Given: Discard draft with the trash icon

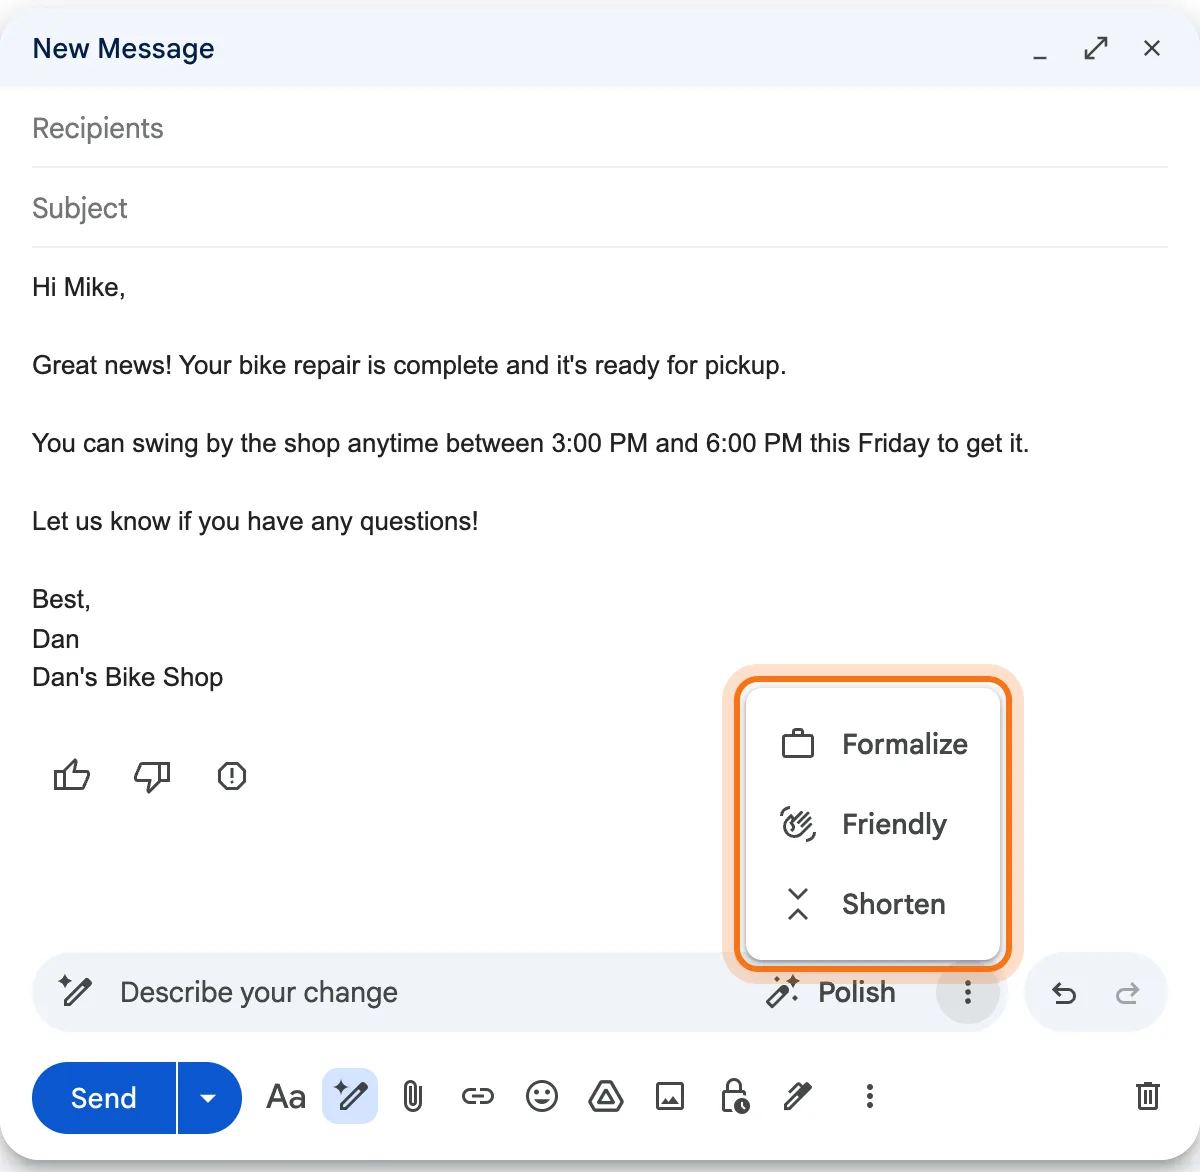Looking at the screenshot, I should [1148, 1097].
